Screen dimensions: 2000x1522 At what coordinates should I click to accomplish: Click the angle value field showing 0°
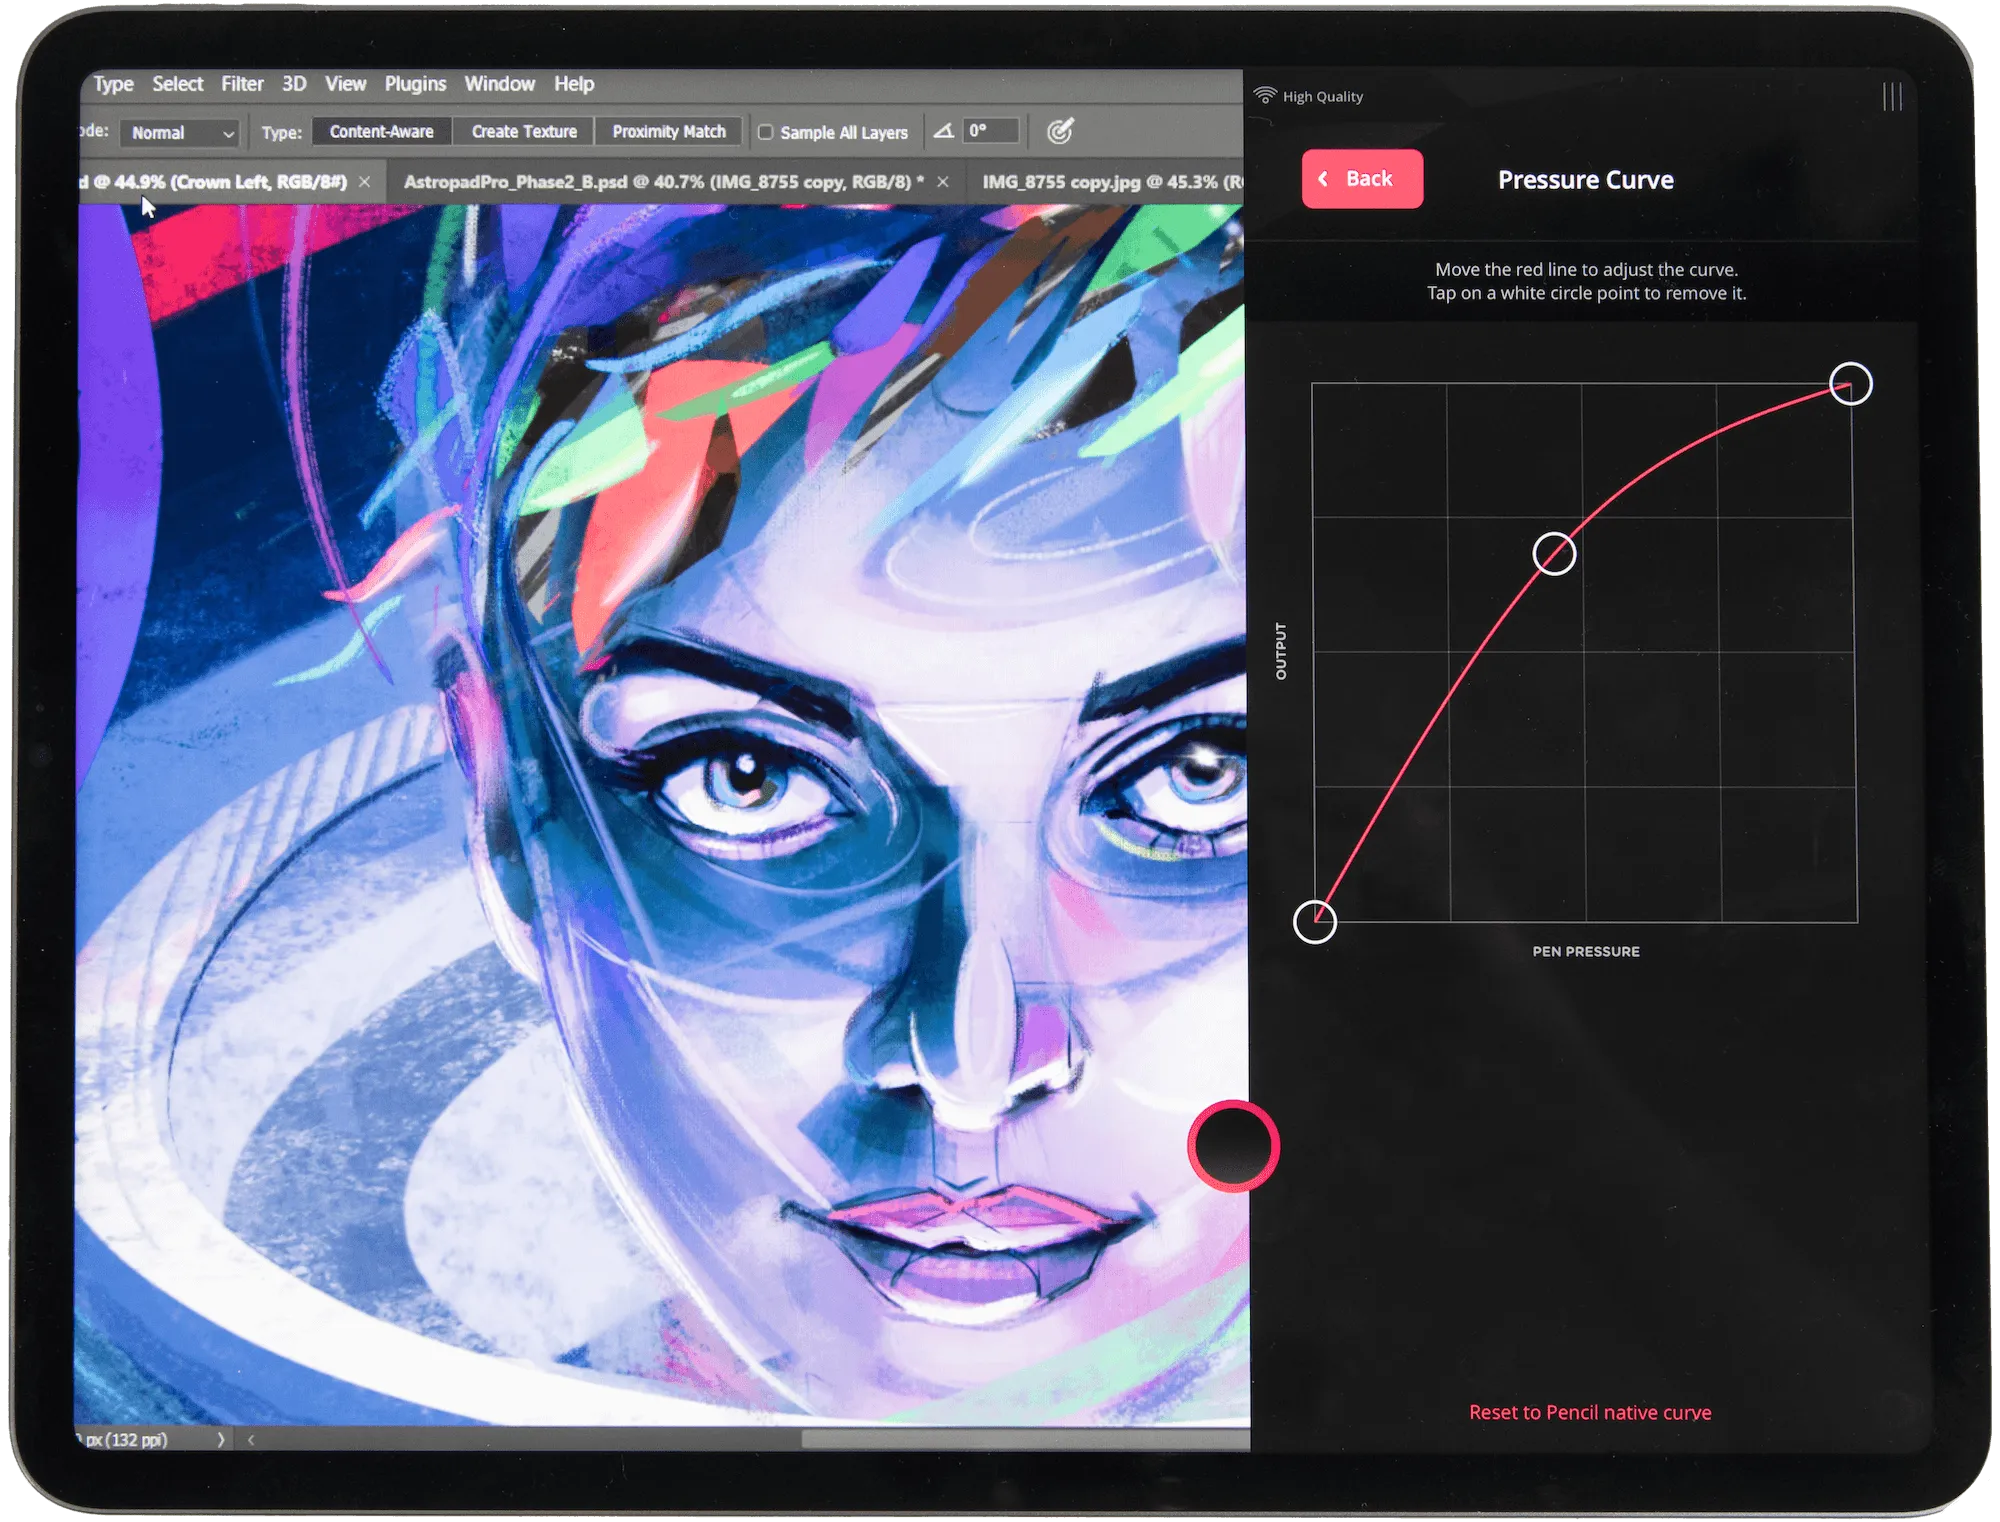[990, 131]
